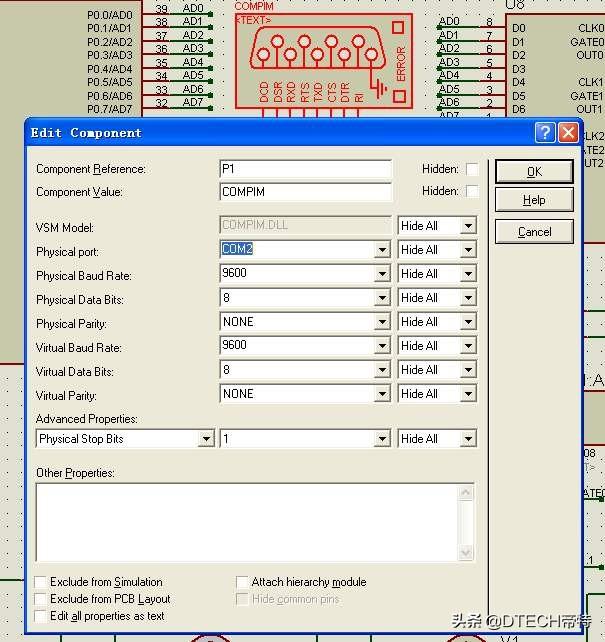This screenshot has height=642, width=605.
Task: Click the OK button
Action: pyautogui.click(x=534, y=172)
